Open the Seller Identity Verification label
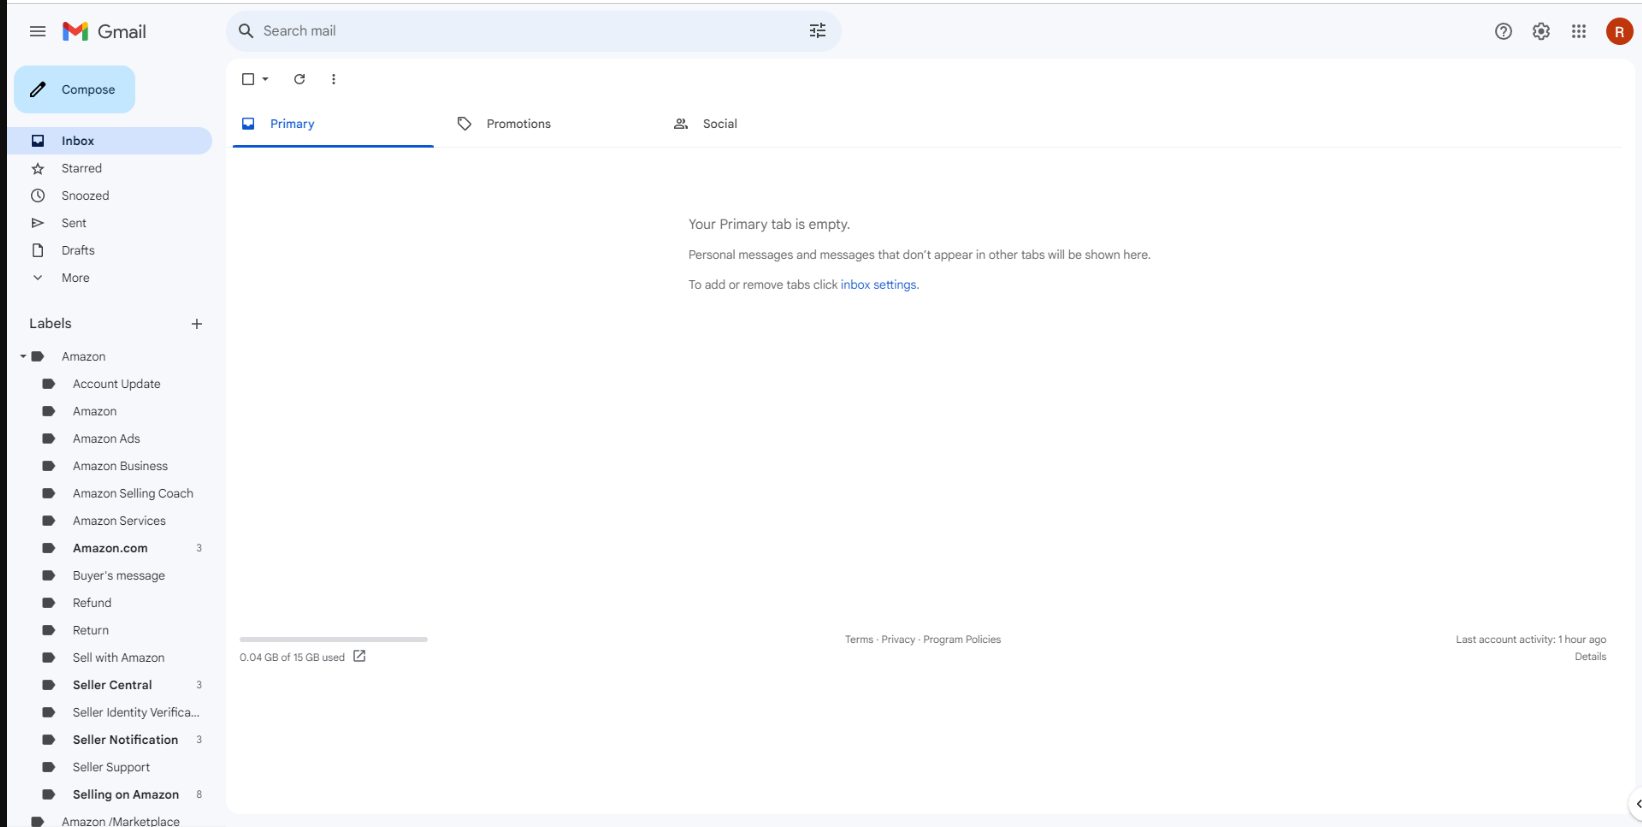Viewport: 1642px width, 827px height. pyautogui.click(x=136, y=713)
